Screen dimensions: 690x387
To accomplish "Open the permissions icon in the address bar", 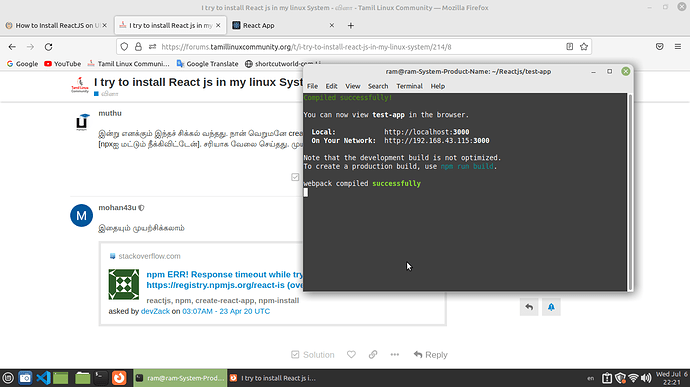I will pyautogui.click(x=152, y=47).
